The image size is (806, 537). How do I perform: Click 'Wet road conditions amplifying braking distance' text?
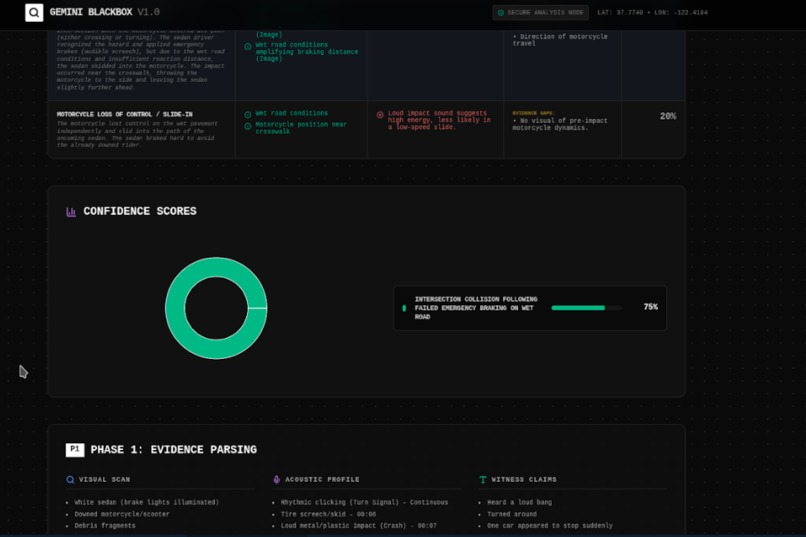click(x=307, y=51)
